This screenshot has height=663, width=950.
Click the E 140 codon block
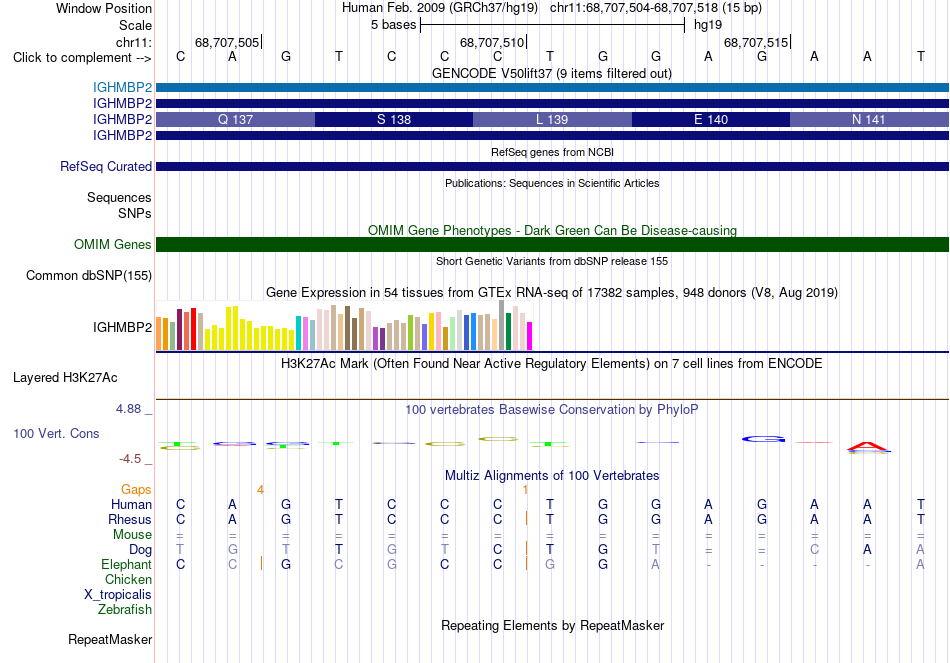click(x=711, y=119)
